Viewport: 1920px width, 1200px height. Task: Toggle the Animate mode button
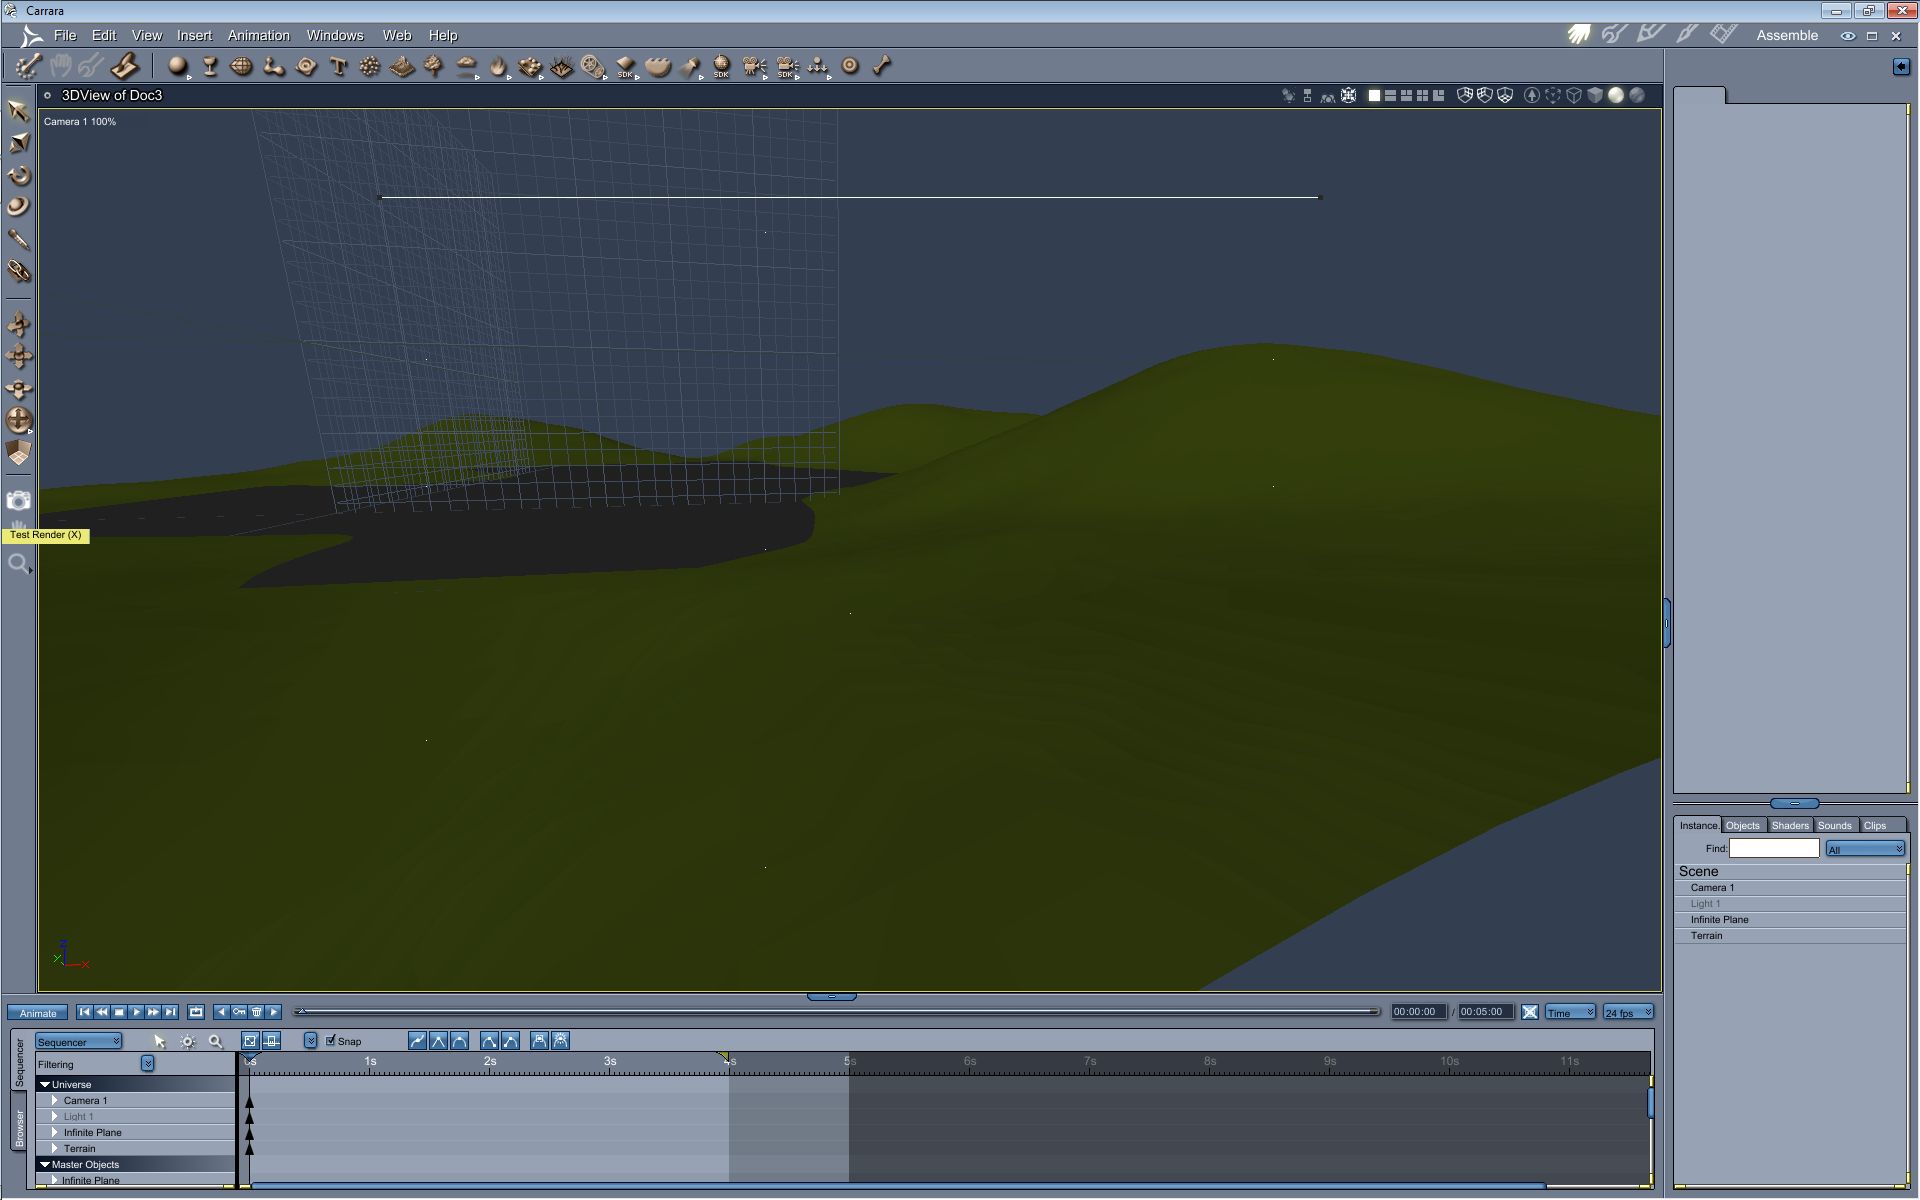click(x=38, y=1013)
